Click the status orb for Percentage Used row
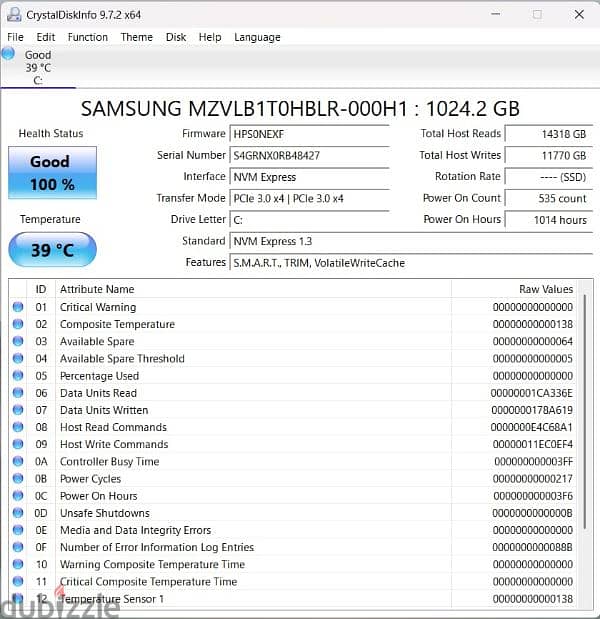 (18, 375)
